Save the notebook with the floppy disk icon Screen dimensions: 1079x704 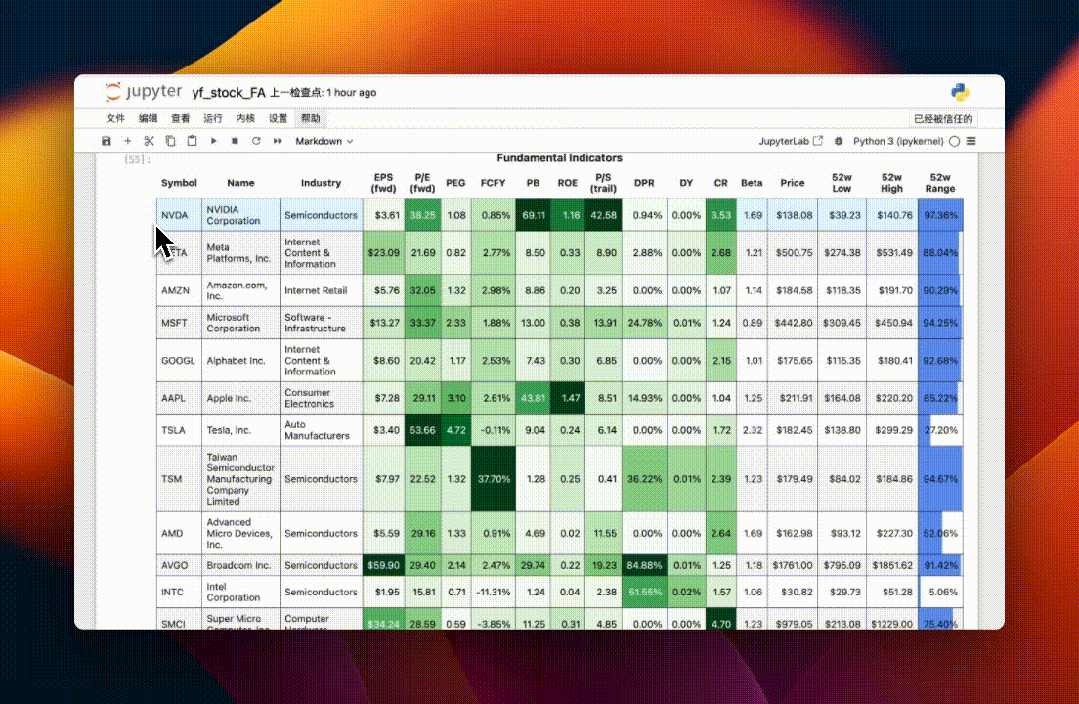tap(106, 141)
